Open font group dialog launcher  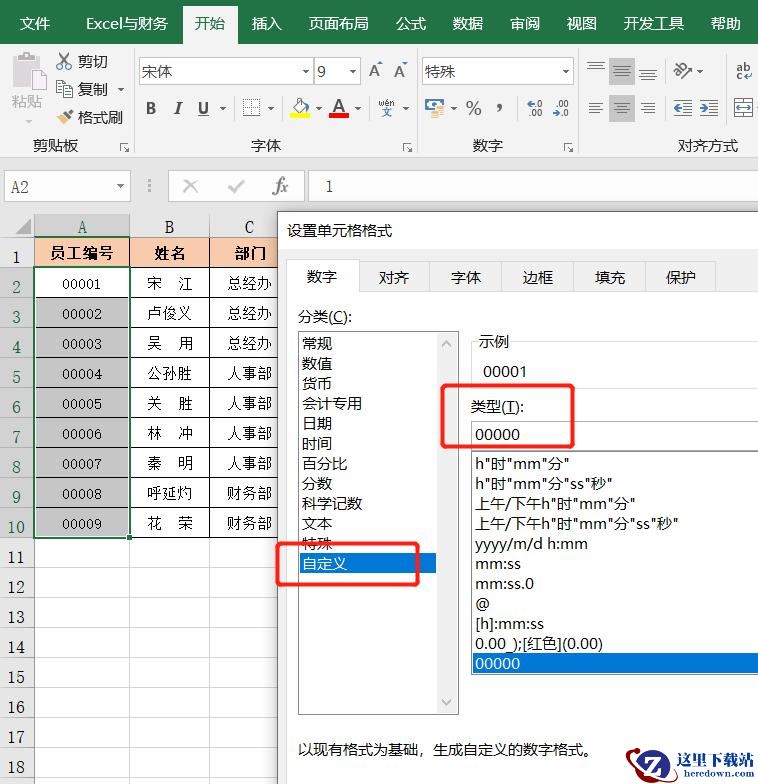(408, 147)
